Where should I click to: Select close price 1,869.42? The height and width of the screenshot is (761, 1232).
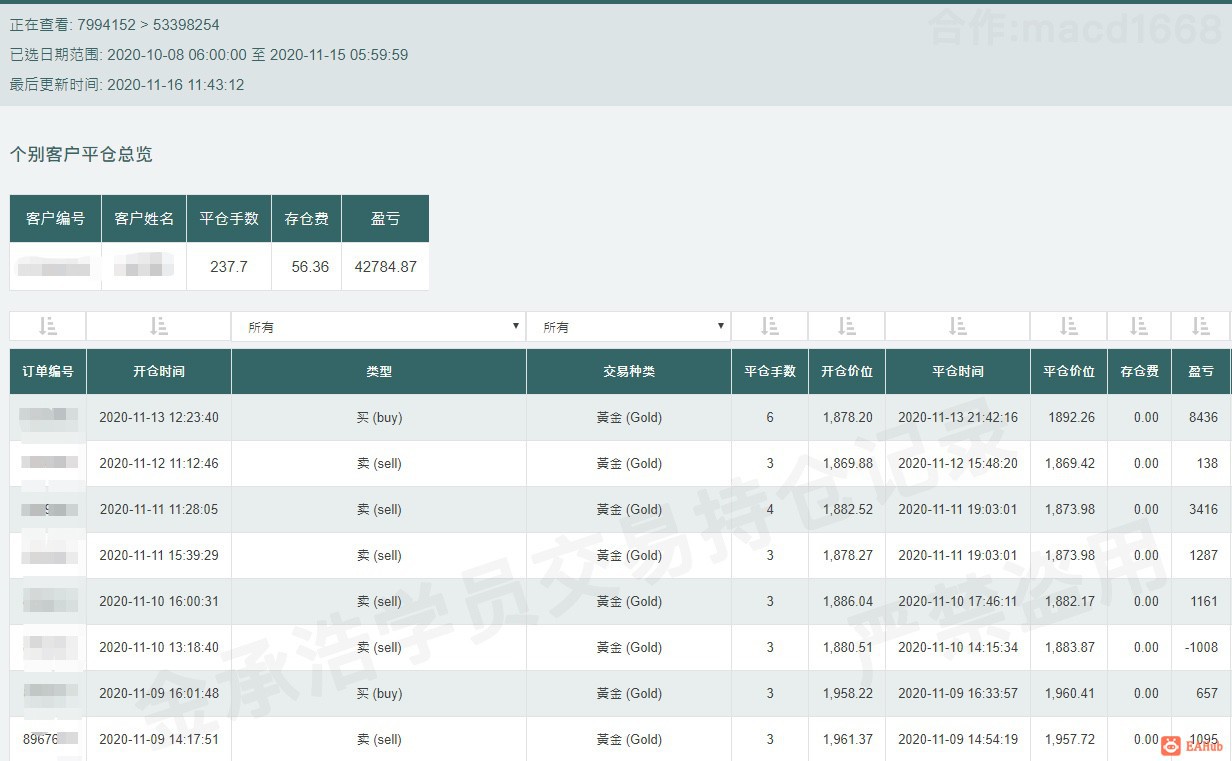click(x=1069, y=463)
